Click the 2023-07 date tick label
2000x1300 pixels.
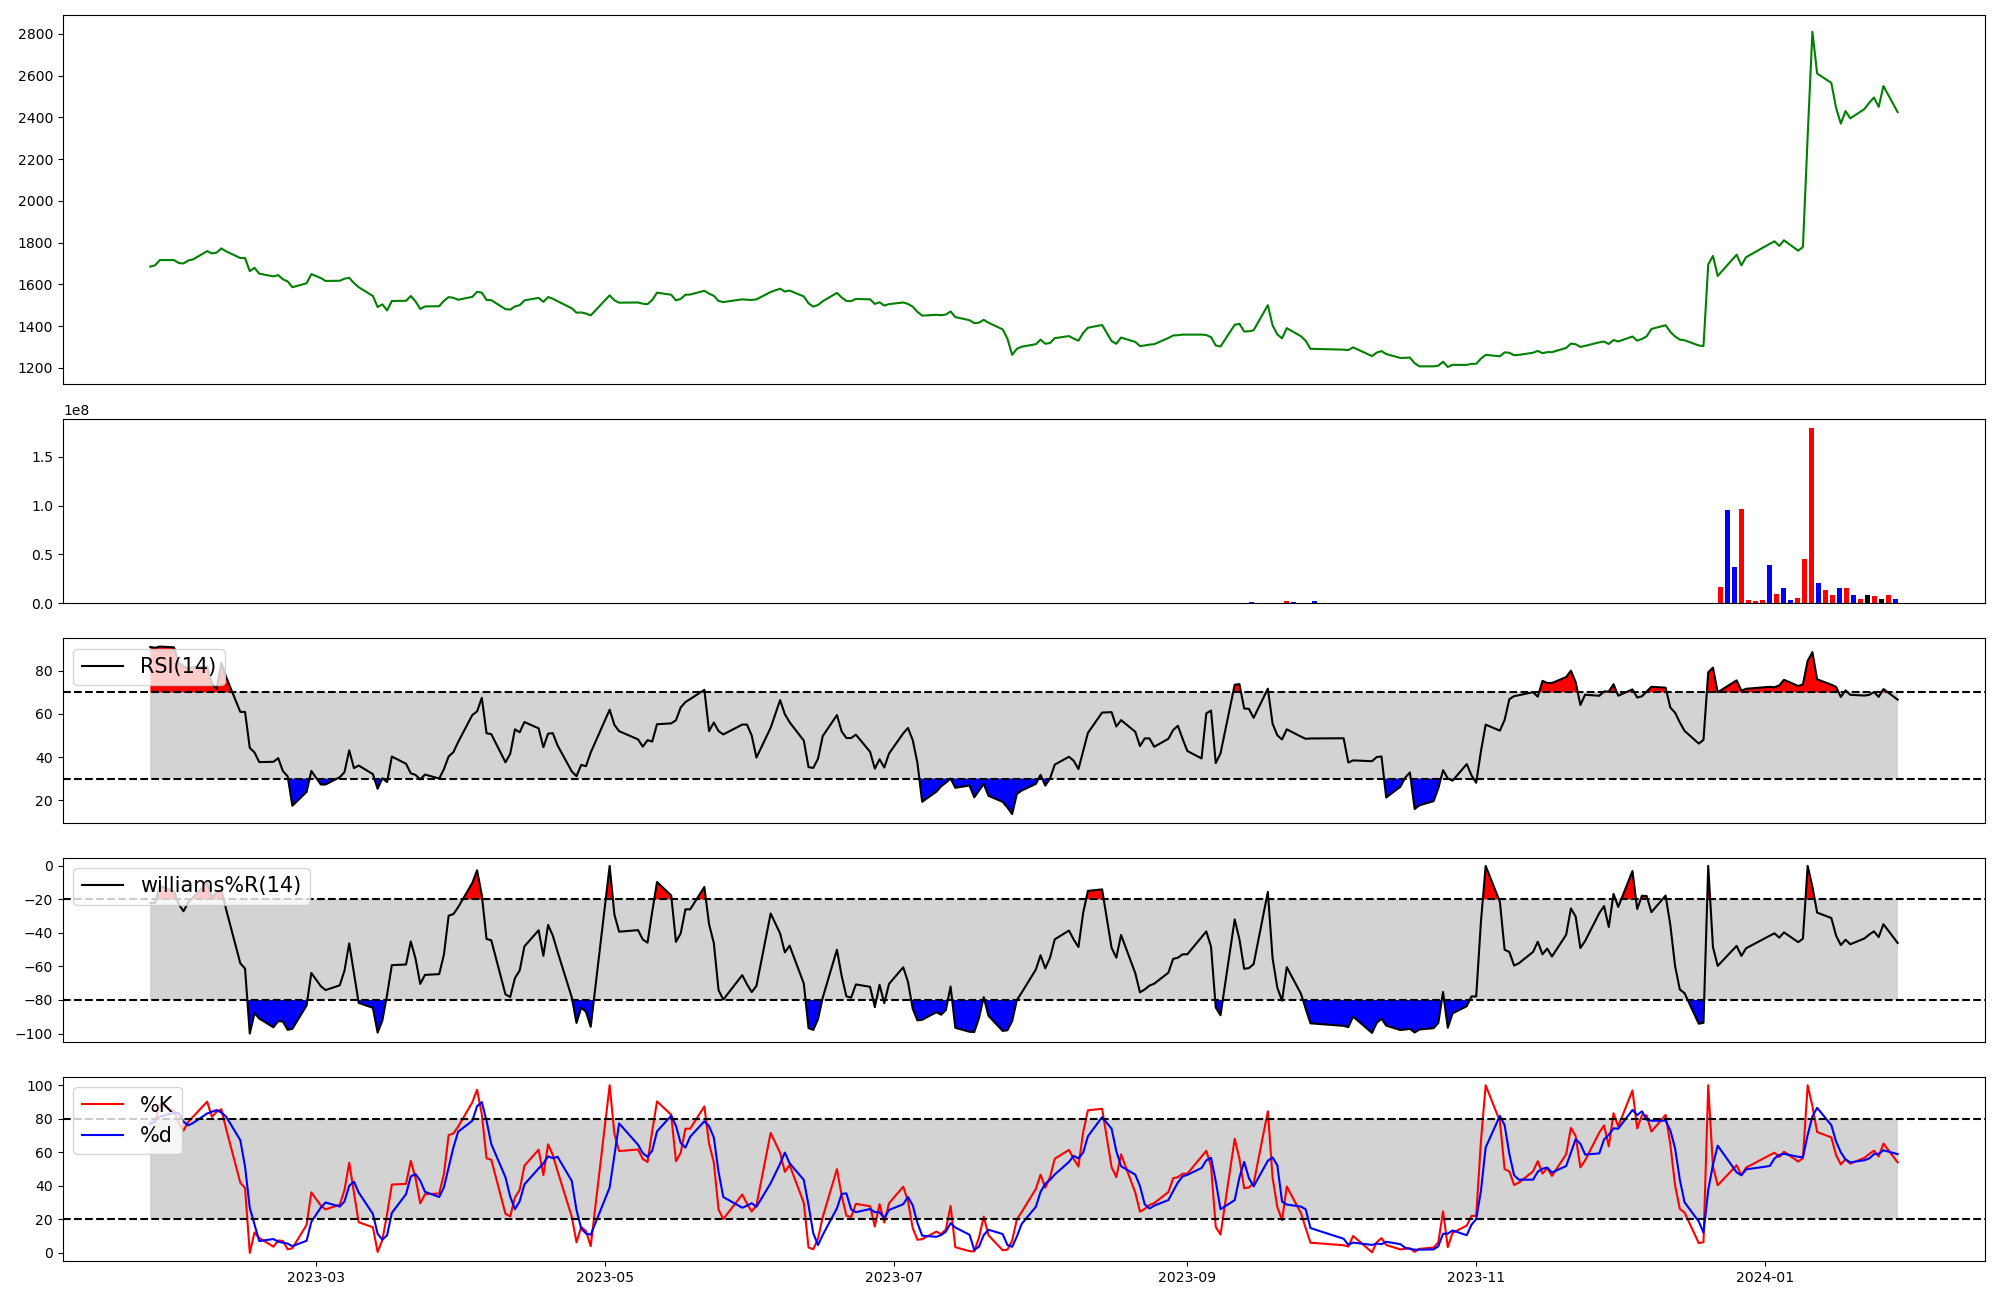pos(893,1277)
